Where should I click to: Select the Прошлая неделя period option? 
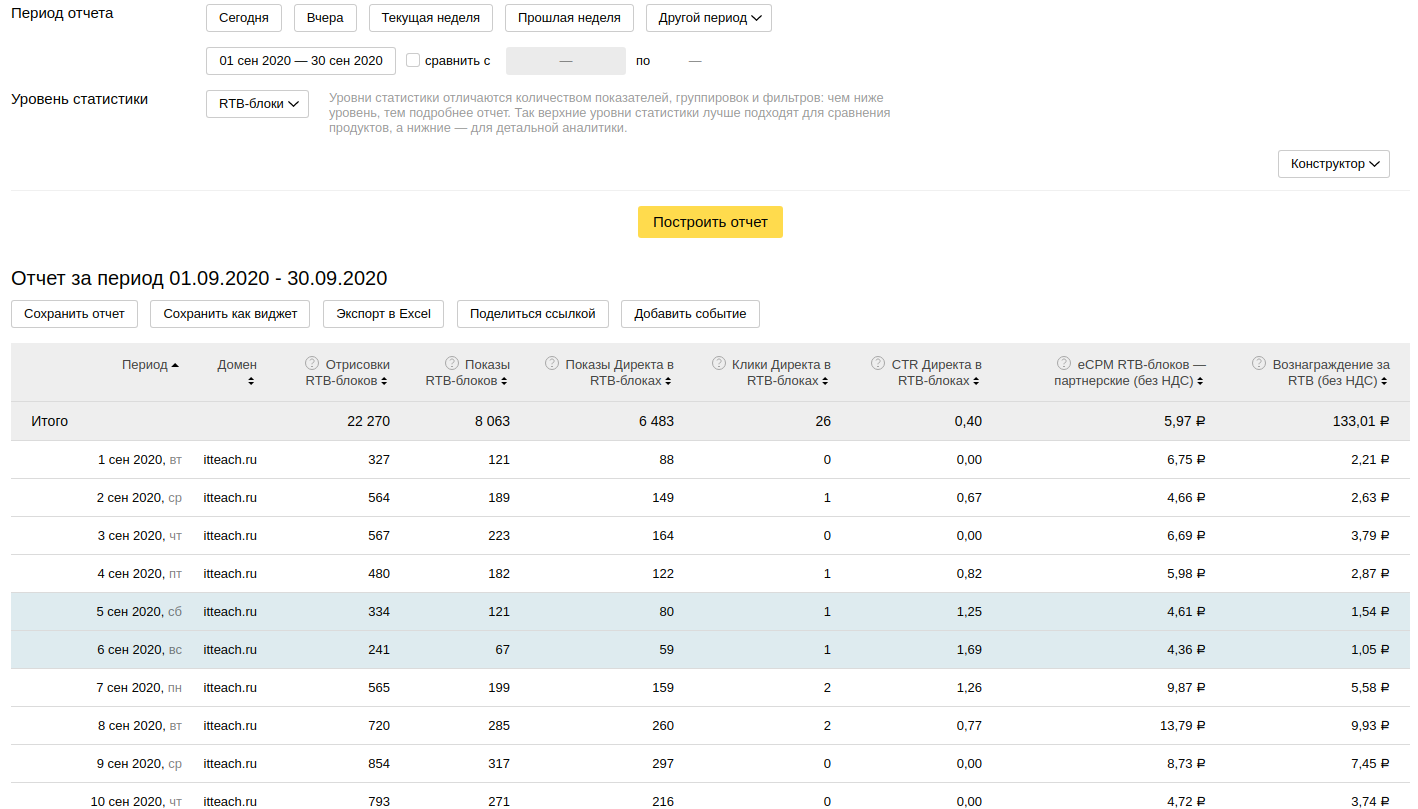(x=569, y=18)
